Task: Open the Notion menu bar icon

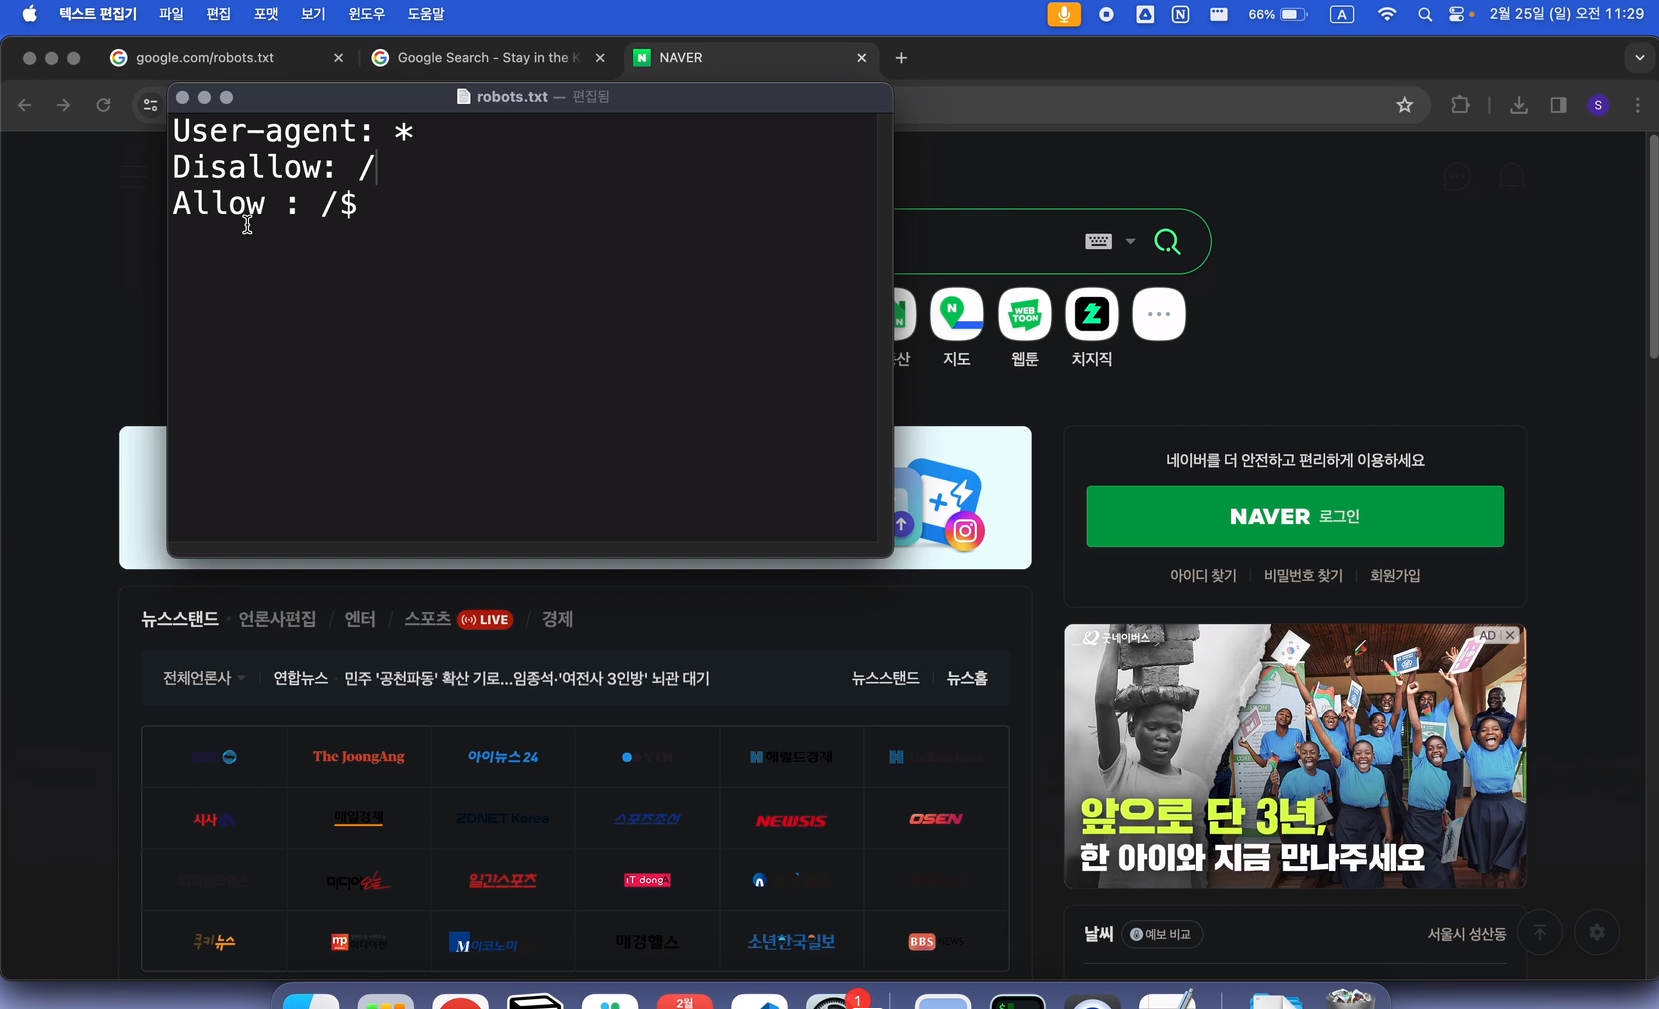Action: (1181, 14)
